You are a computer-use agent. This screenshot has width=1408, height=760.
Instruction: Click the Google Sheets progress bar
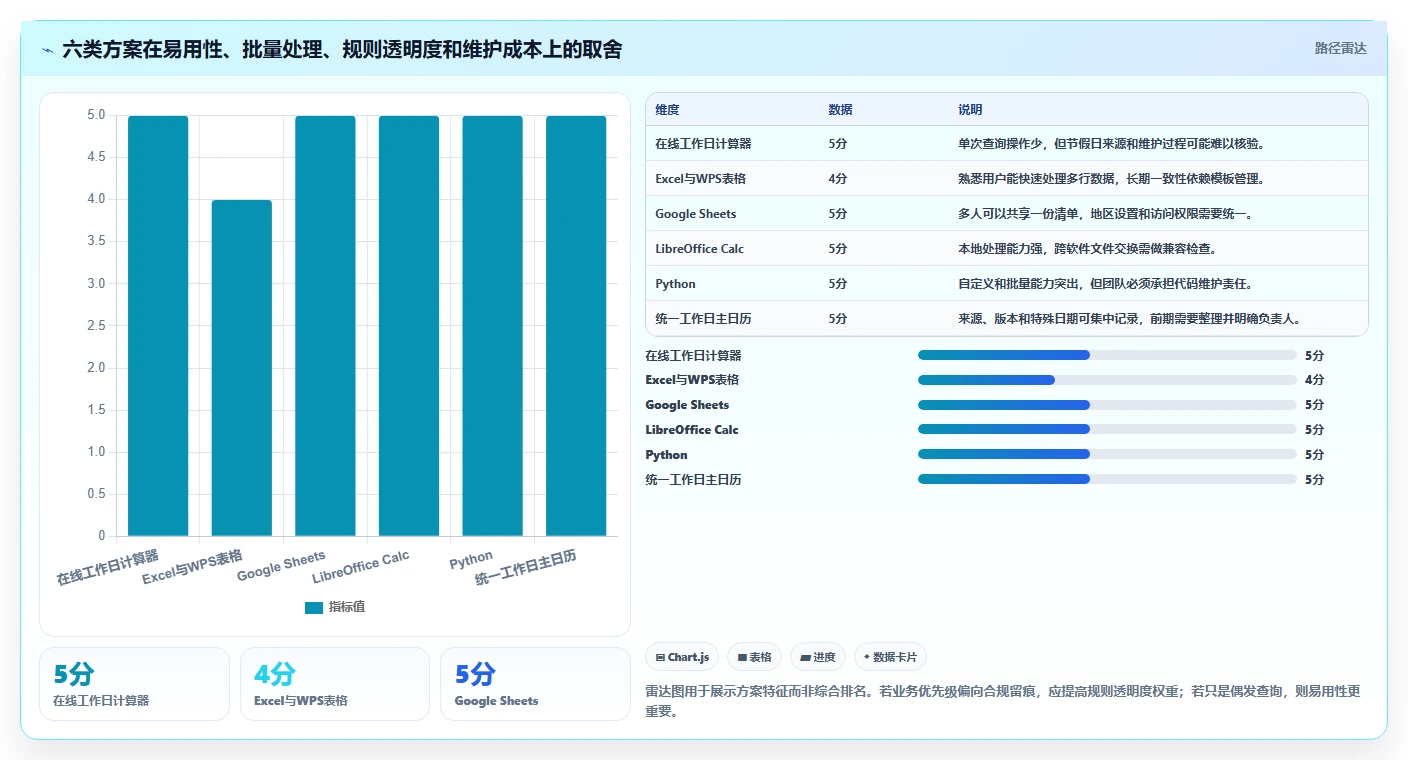click(1107, 405)
